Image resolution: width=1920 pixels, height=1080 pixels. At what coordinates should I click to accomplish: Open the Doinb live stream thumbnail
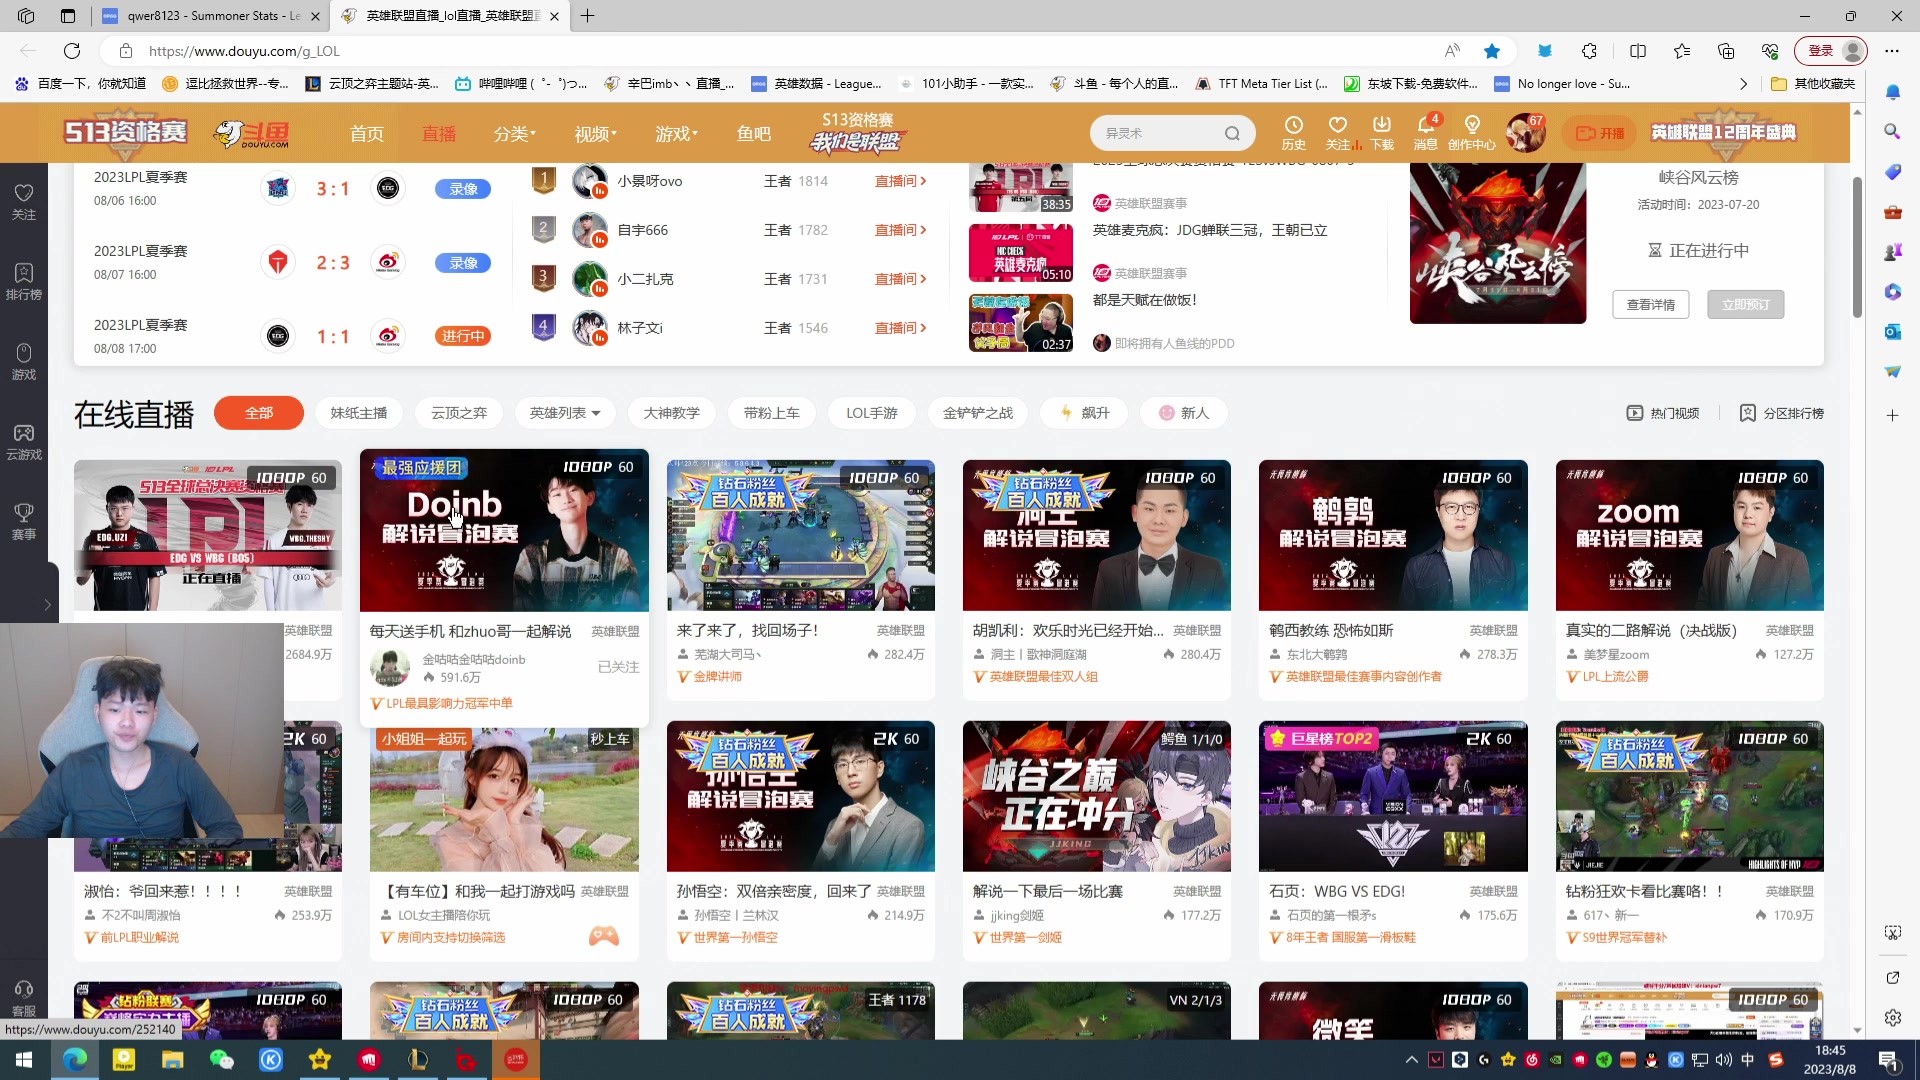click(x=504, y=532)
